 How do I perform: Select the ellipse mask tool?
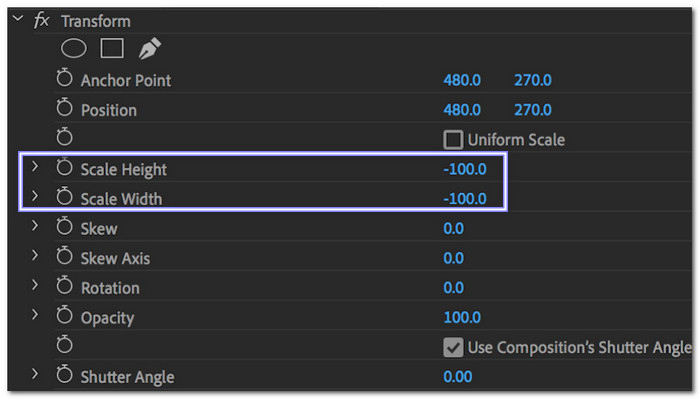point(74,48)
